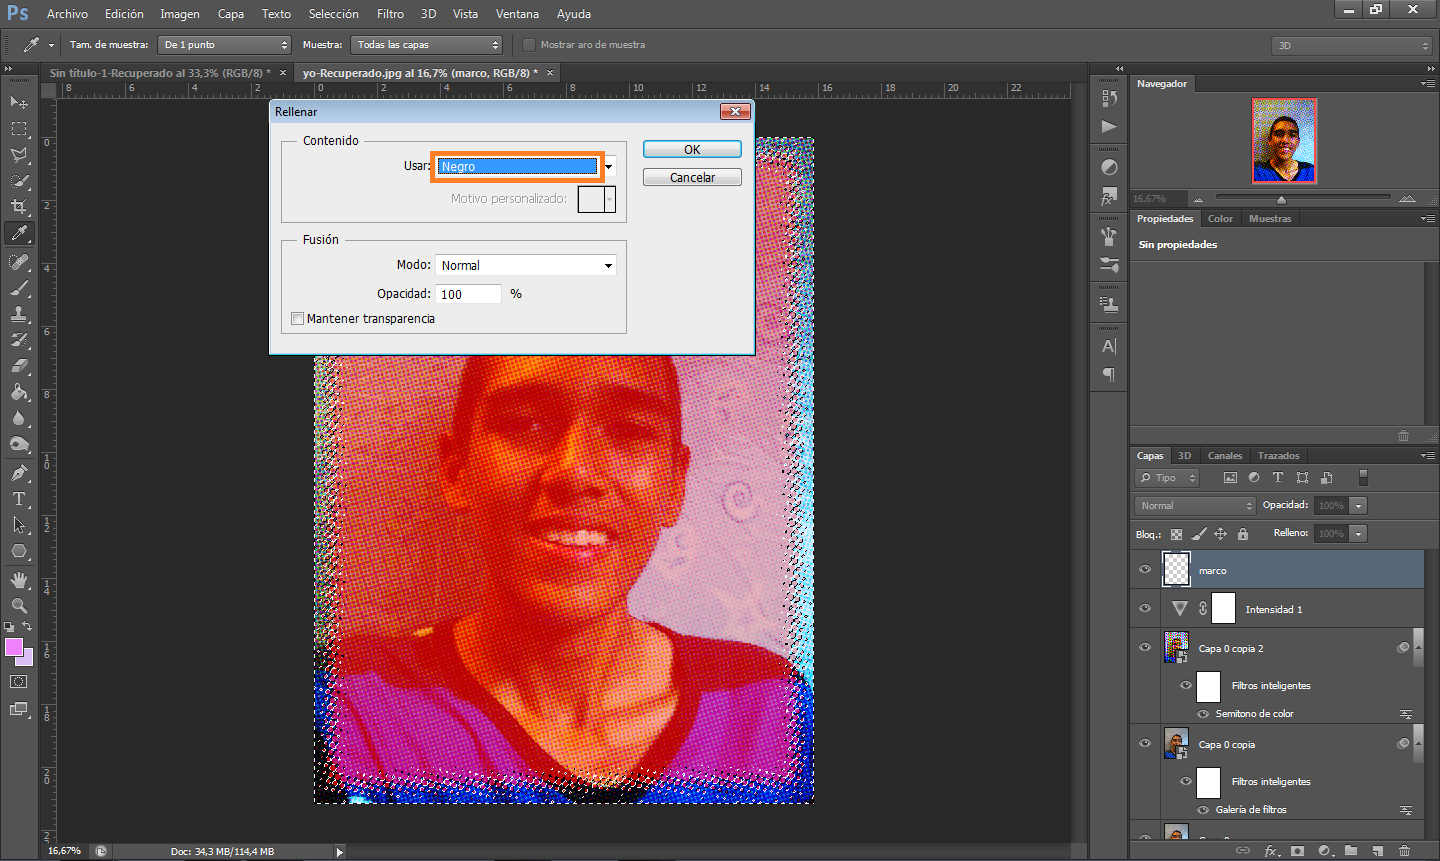Click the background color swatch

point(28,659)
